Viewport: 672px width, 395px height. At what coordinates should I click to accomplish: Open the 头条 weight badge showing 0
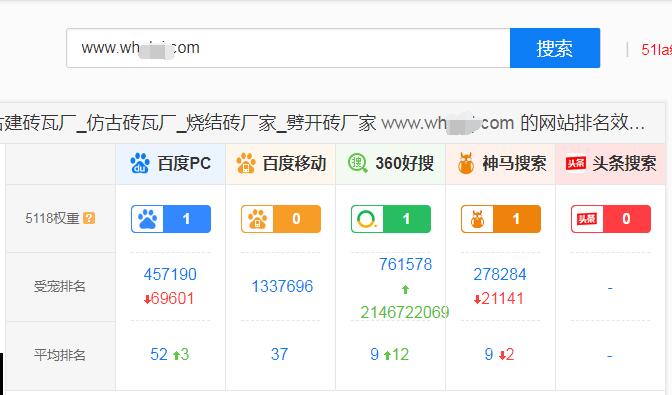pos(611,219)
